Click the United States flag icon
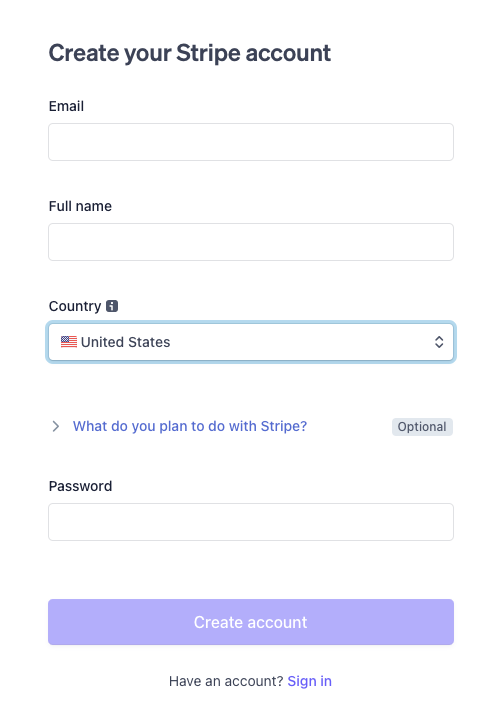This screenshot has height=722, width=504. pyautogui.click(x=69, y=342)
